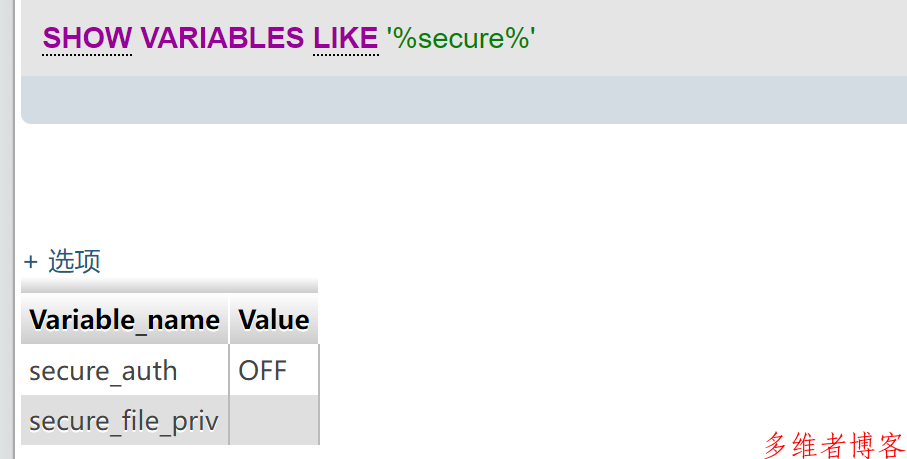Expand the 选项 options section

(74, 261)
